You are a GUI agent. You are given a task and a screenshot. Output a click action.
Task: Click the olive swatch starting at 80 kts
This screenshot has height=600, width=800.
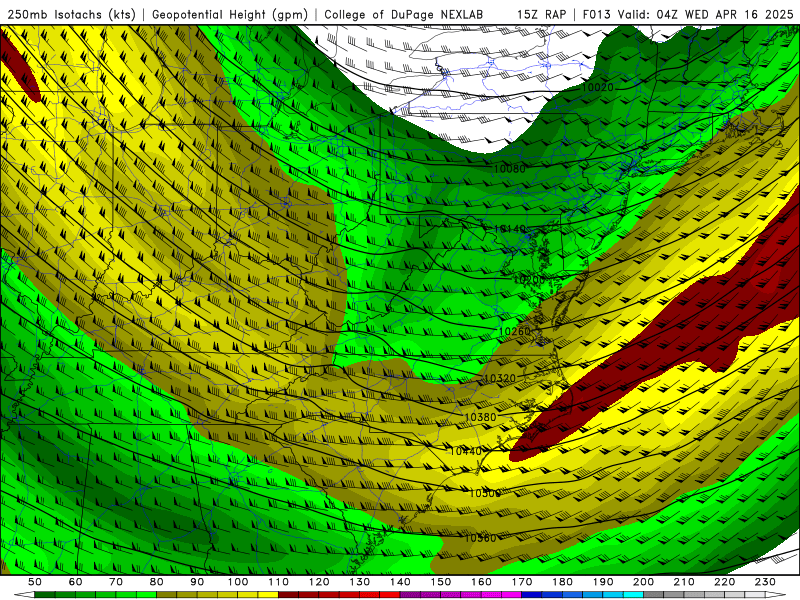pyautogui.click(x=166, y=595)
